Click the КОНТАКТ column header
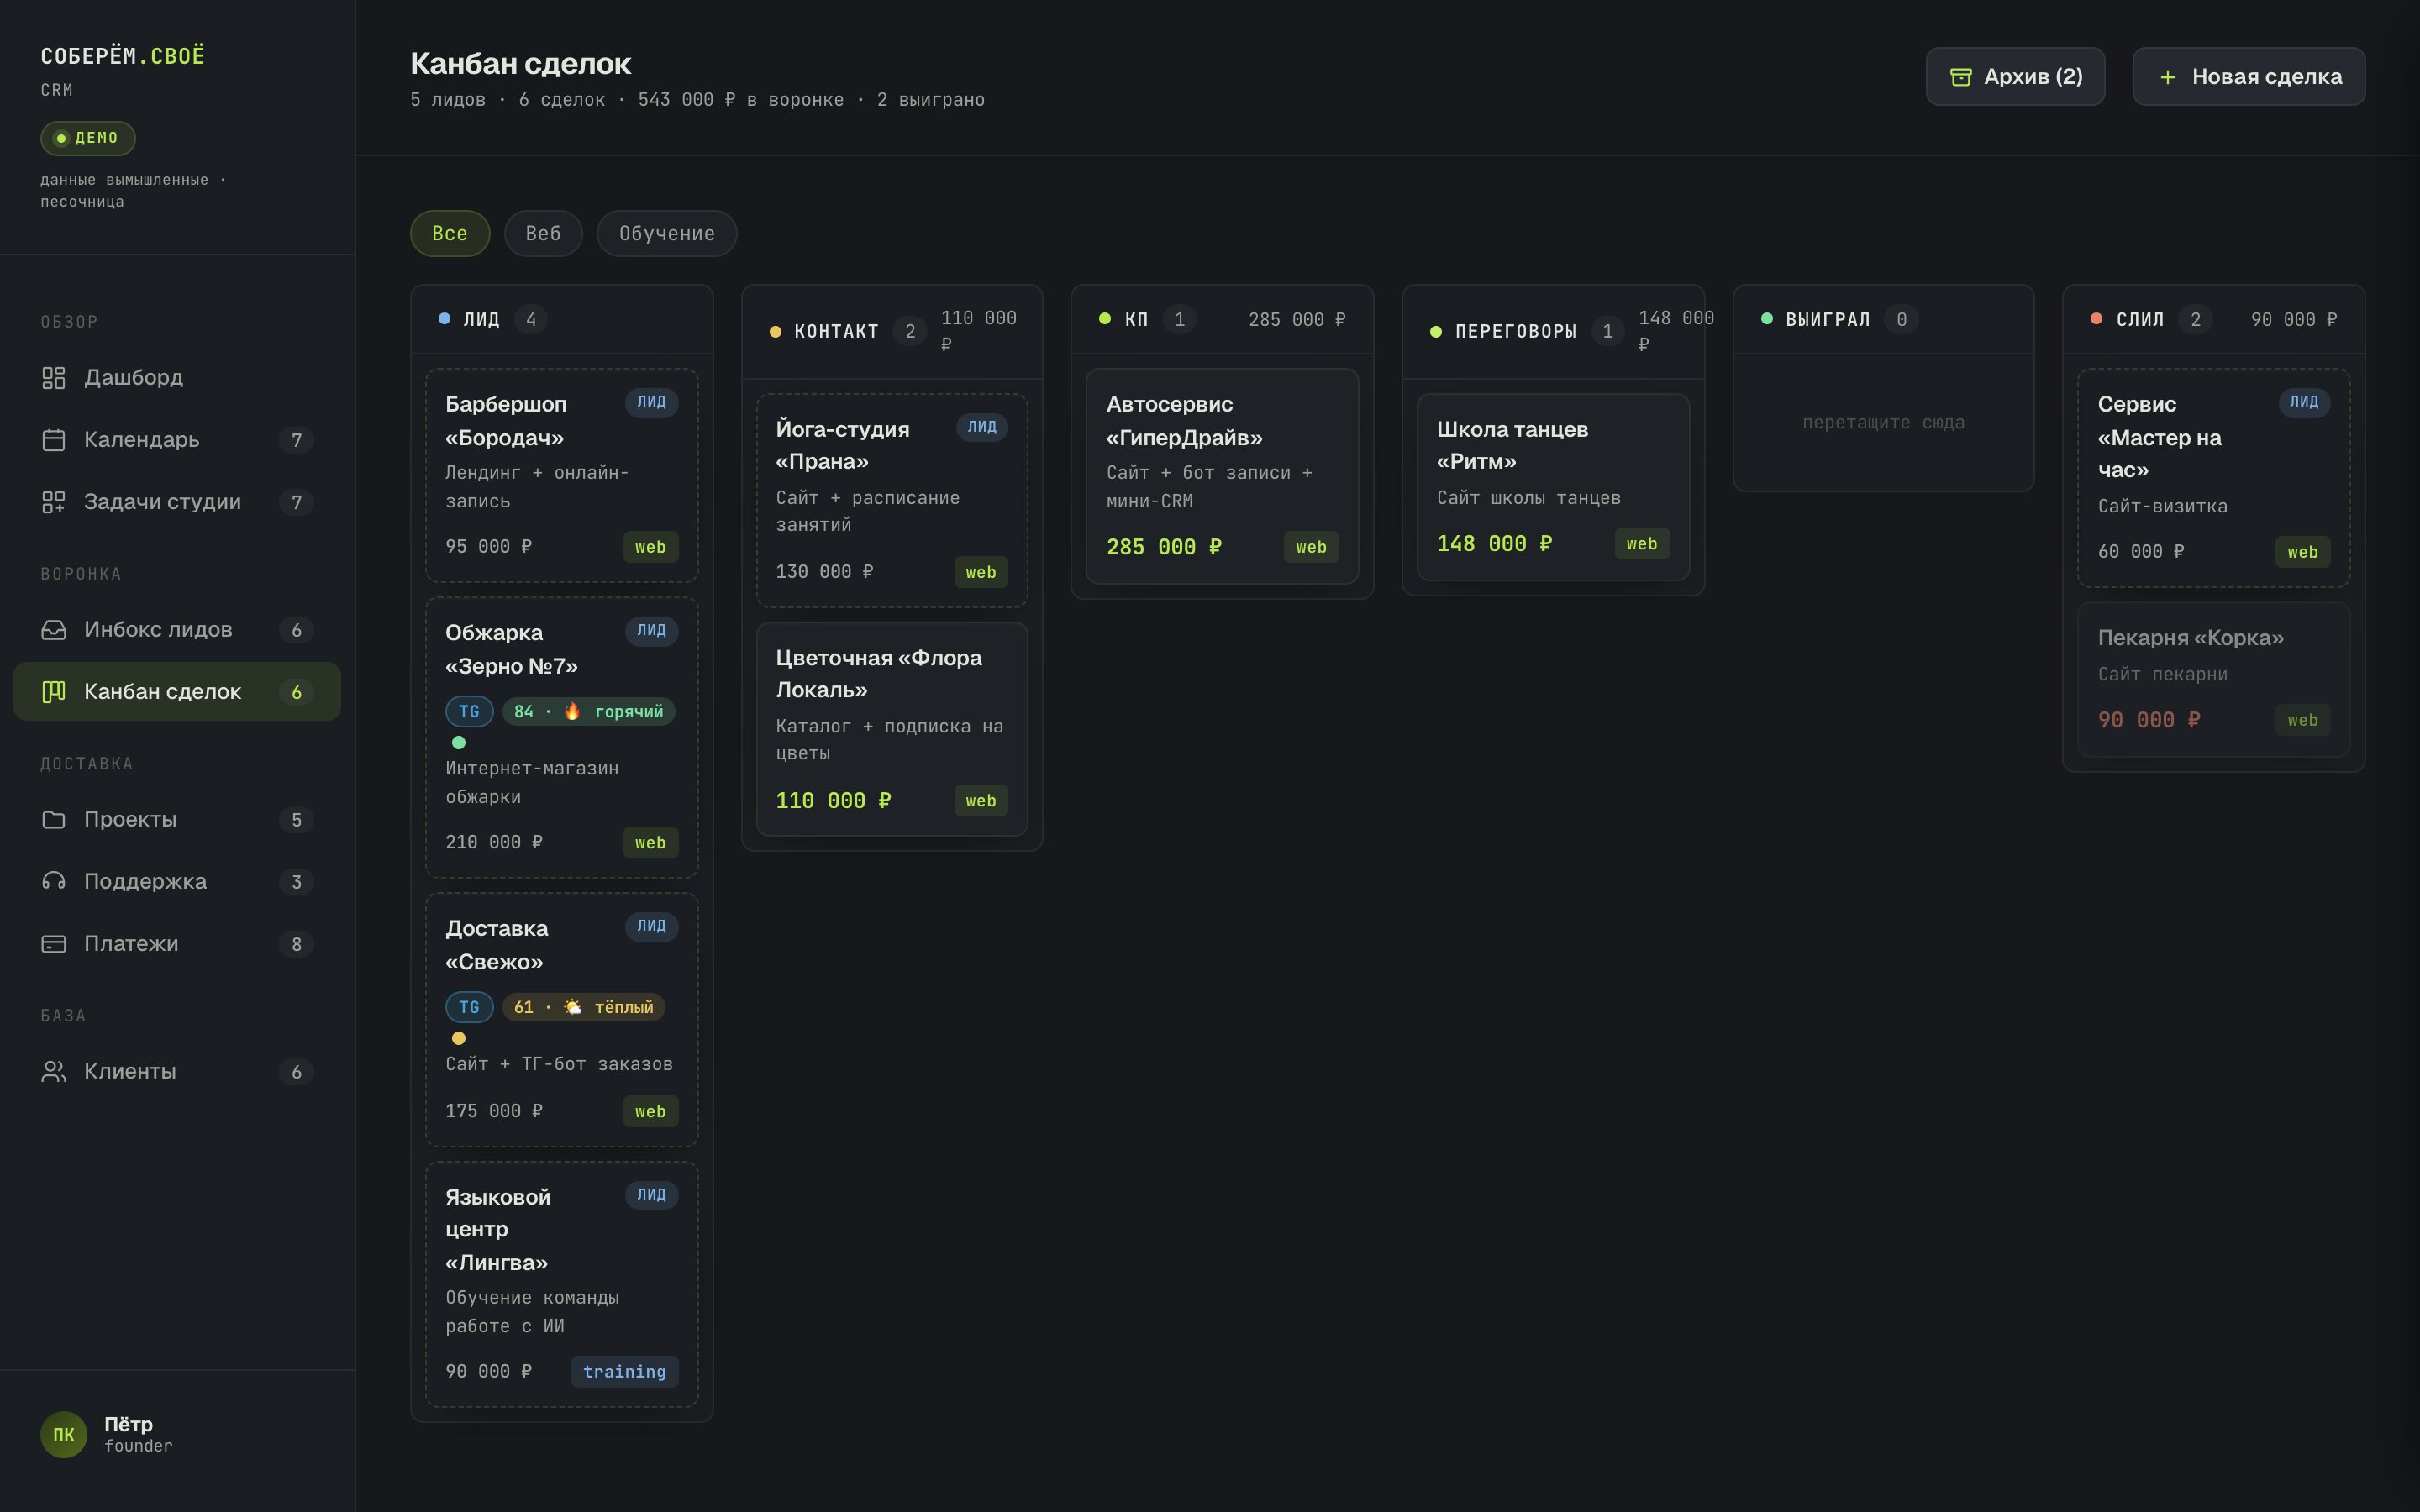 click(x=892, y=332)
